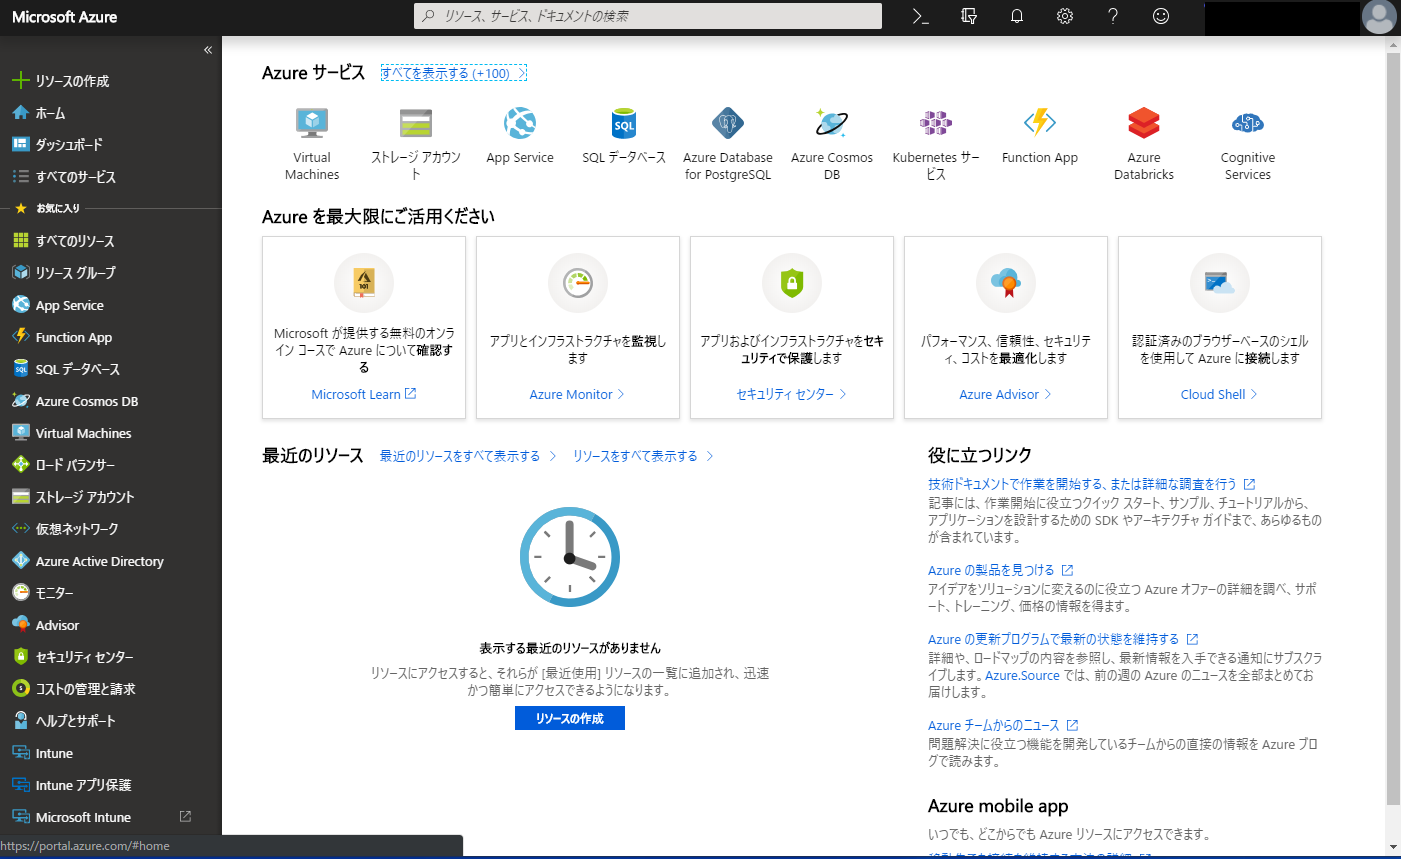Viewport: 1401px width, 859px height.
Task: Open コストの管理と請求 in sidebar
Action: (110, 689)
